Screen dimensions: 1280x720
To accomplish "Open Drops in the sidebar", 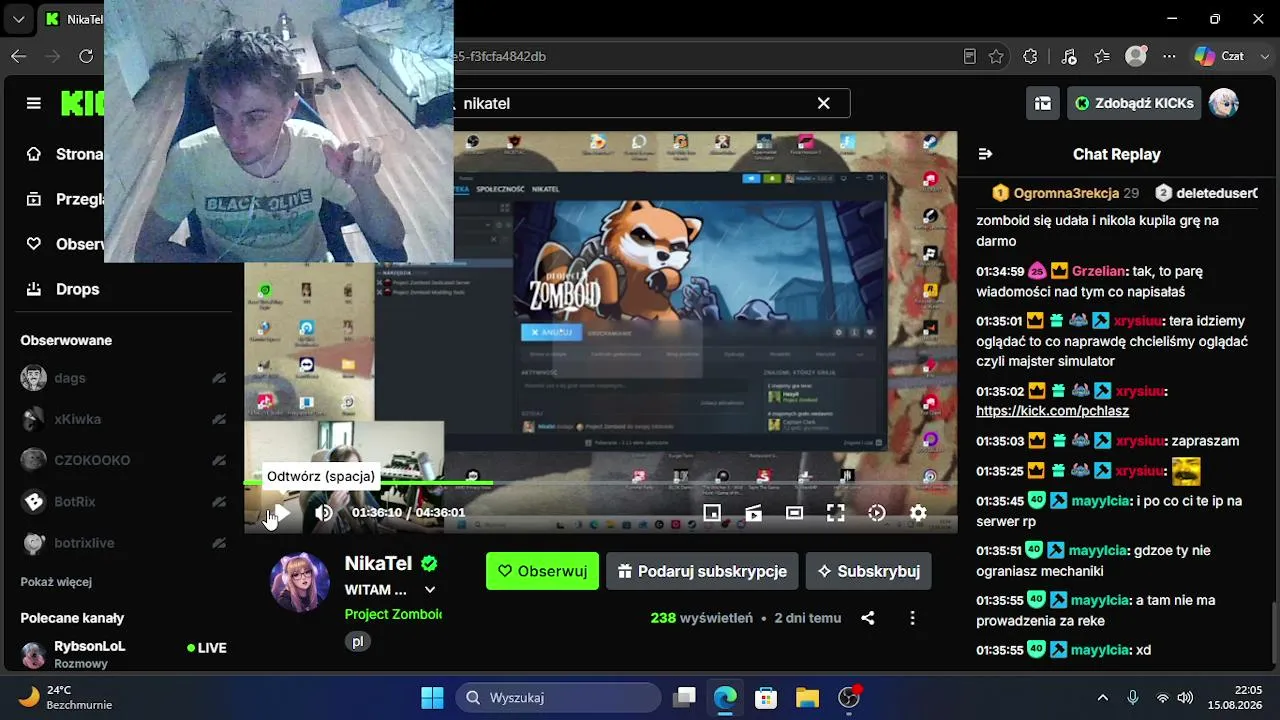I will coord(64,289).
